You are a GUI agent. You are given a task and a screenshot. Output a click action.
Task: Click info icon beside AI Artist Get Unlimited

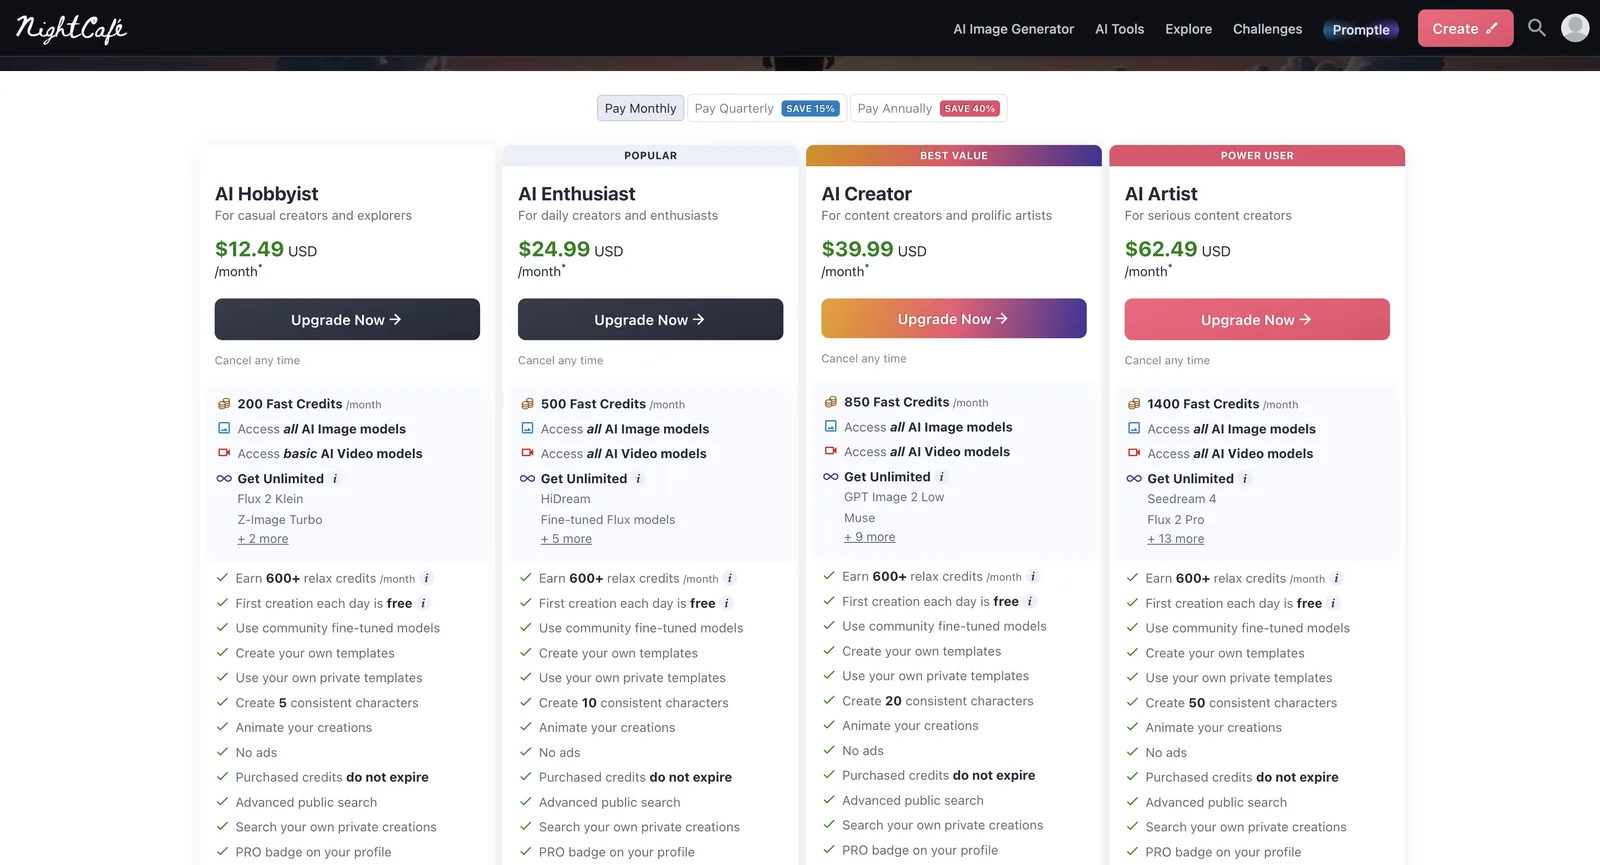pyautogui.click(x=1245, y=479)
